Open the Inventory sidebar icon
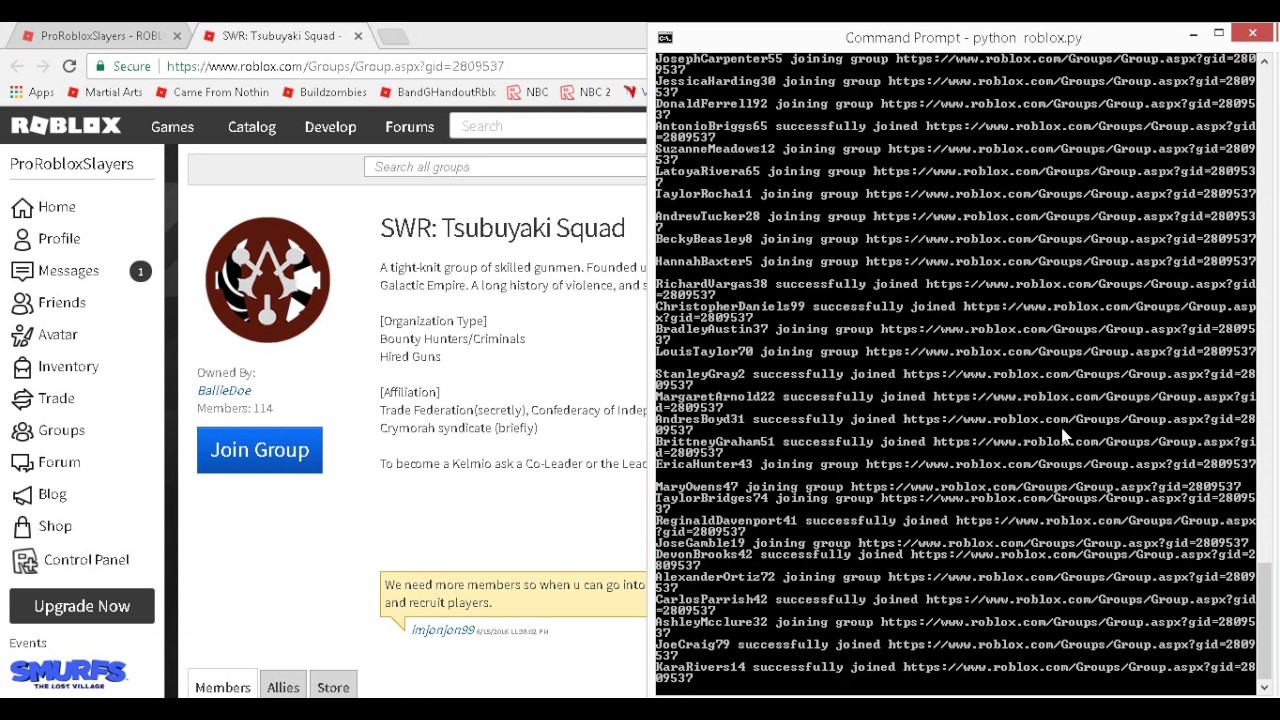 22,367
